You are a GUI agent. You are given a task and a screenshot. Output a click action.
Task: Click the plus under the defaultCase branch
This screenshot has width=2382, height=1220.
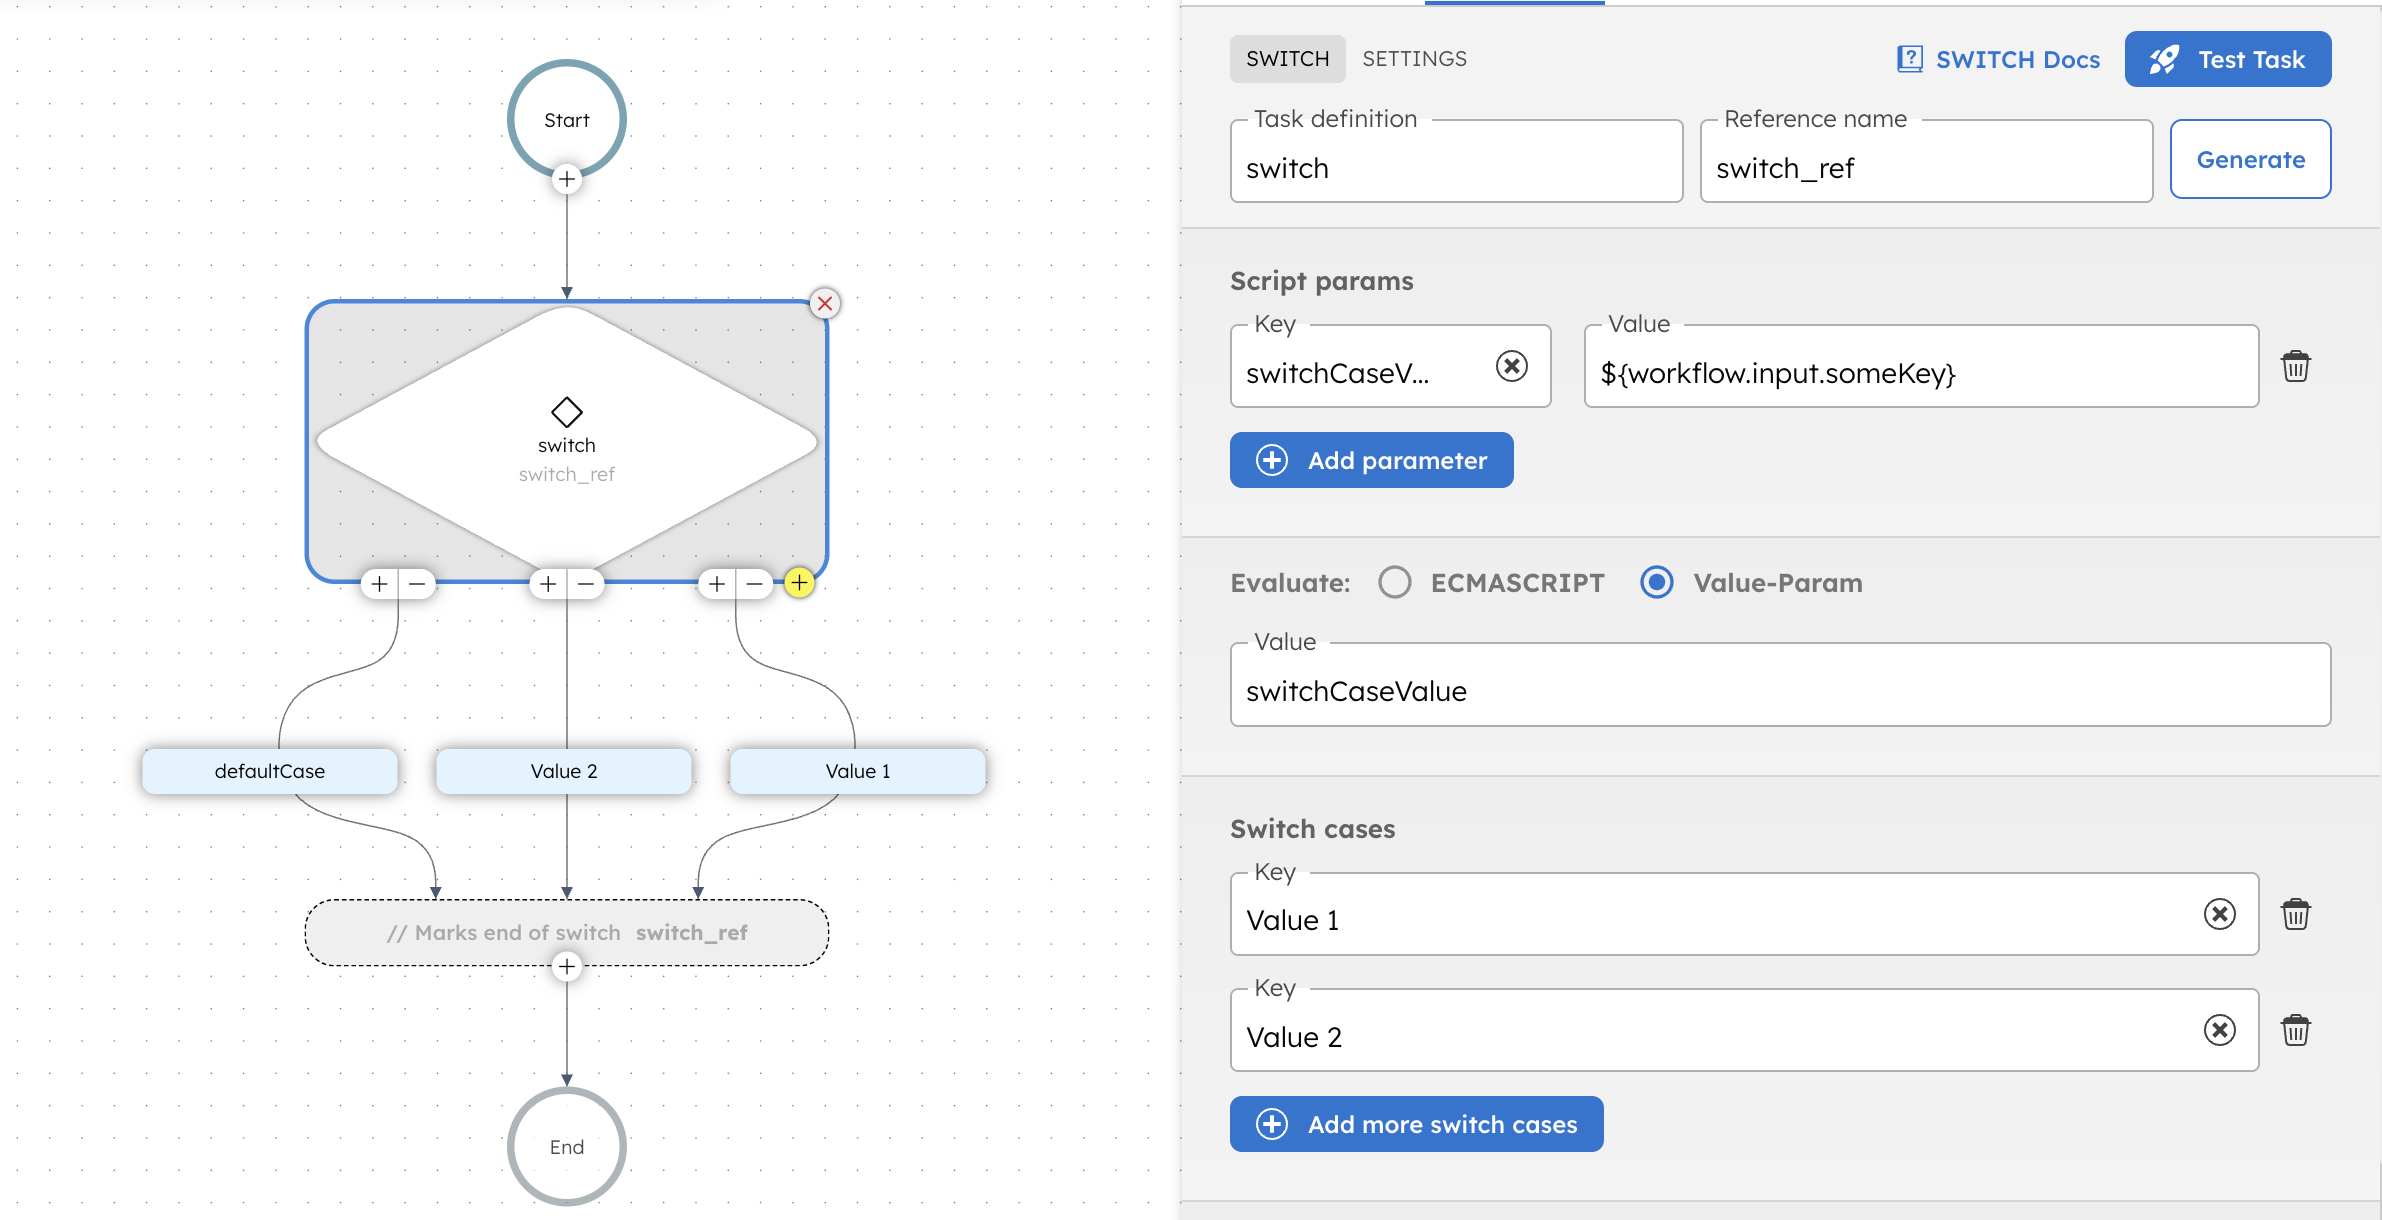click(380, 584)
